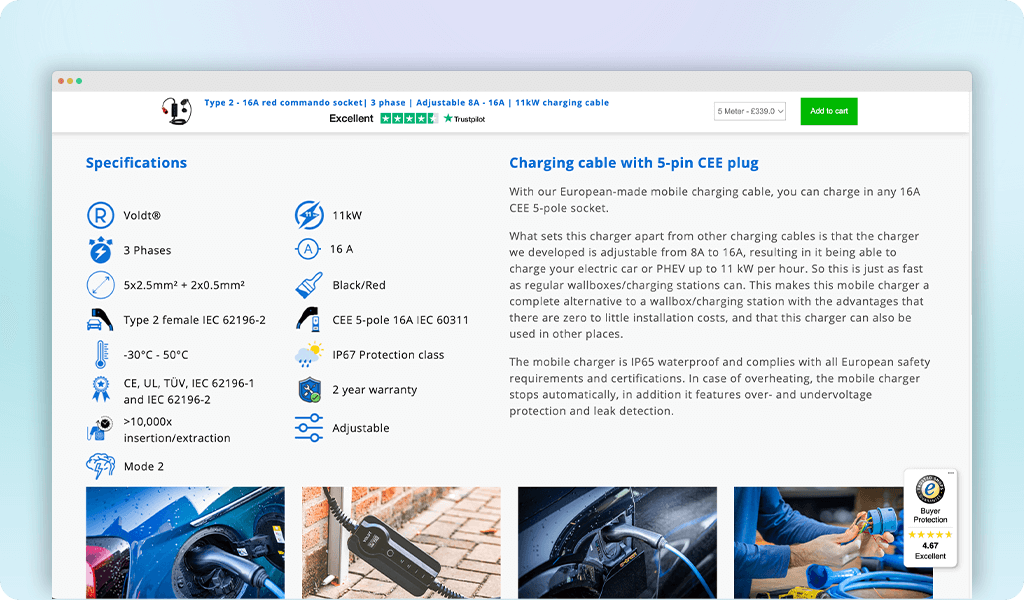Image resolution: width=1024 pixels, height=600 pixels.
Task: Click the CEE 5-pole plug icon
Action: tap(308, 319)
